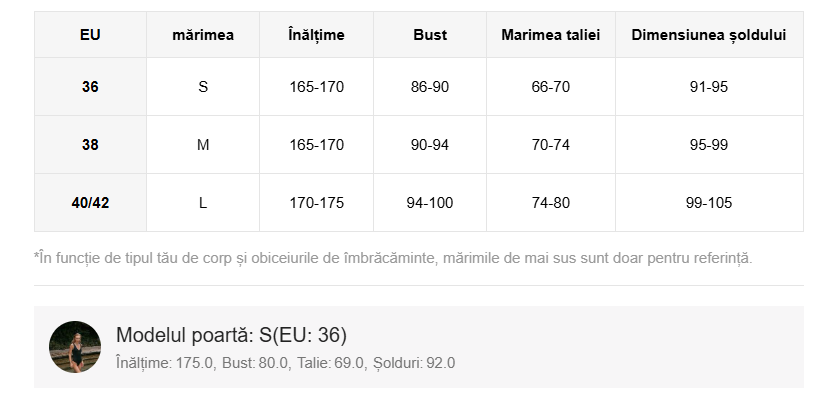Click the Modelul poartă S(EU: 36) heading
Image resolution: width=819 pixels, height=413 pixels.
coord(231,335)
